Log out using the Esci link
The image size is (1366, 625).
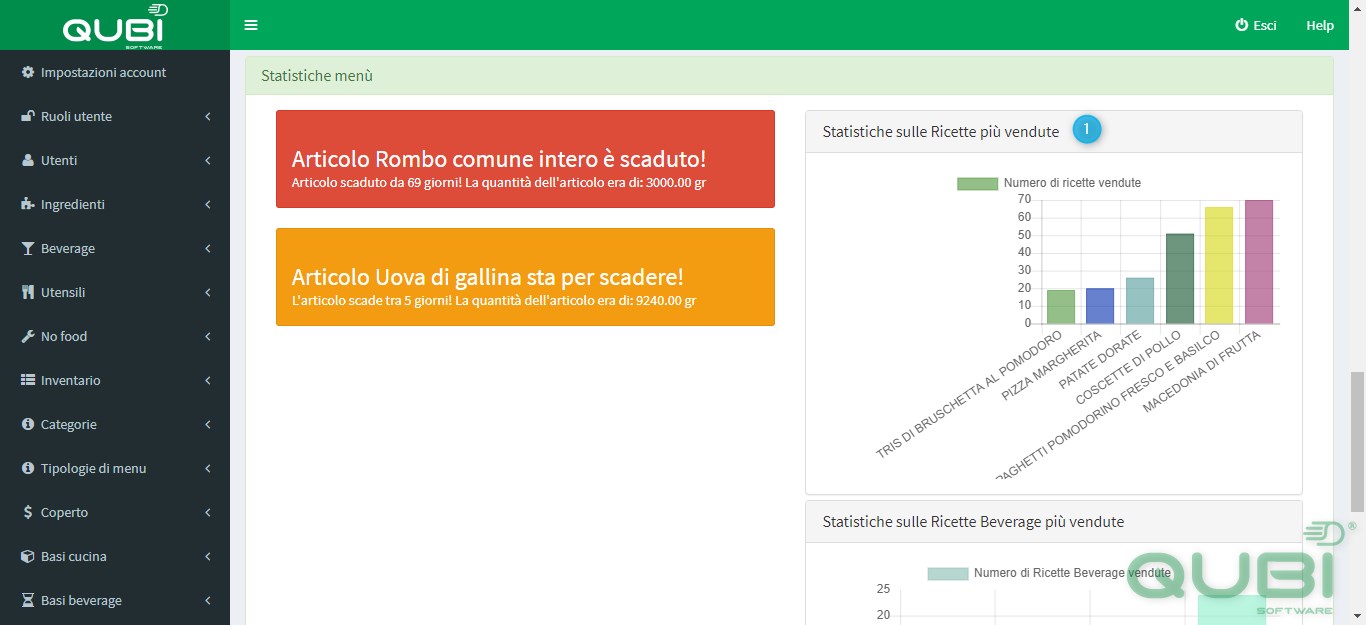click(1256, 25)
